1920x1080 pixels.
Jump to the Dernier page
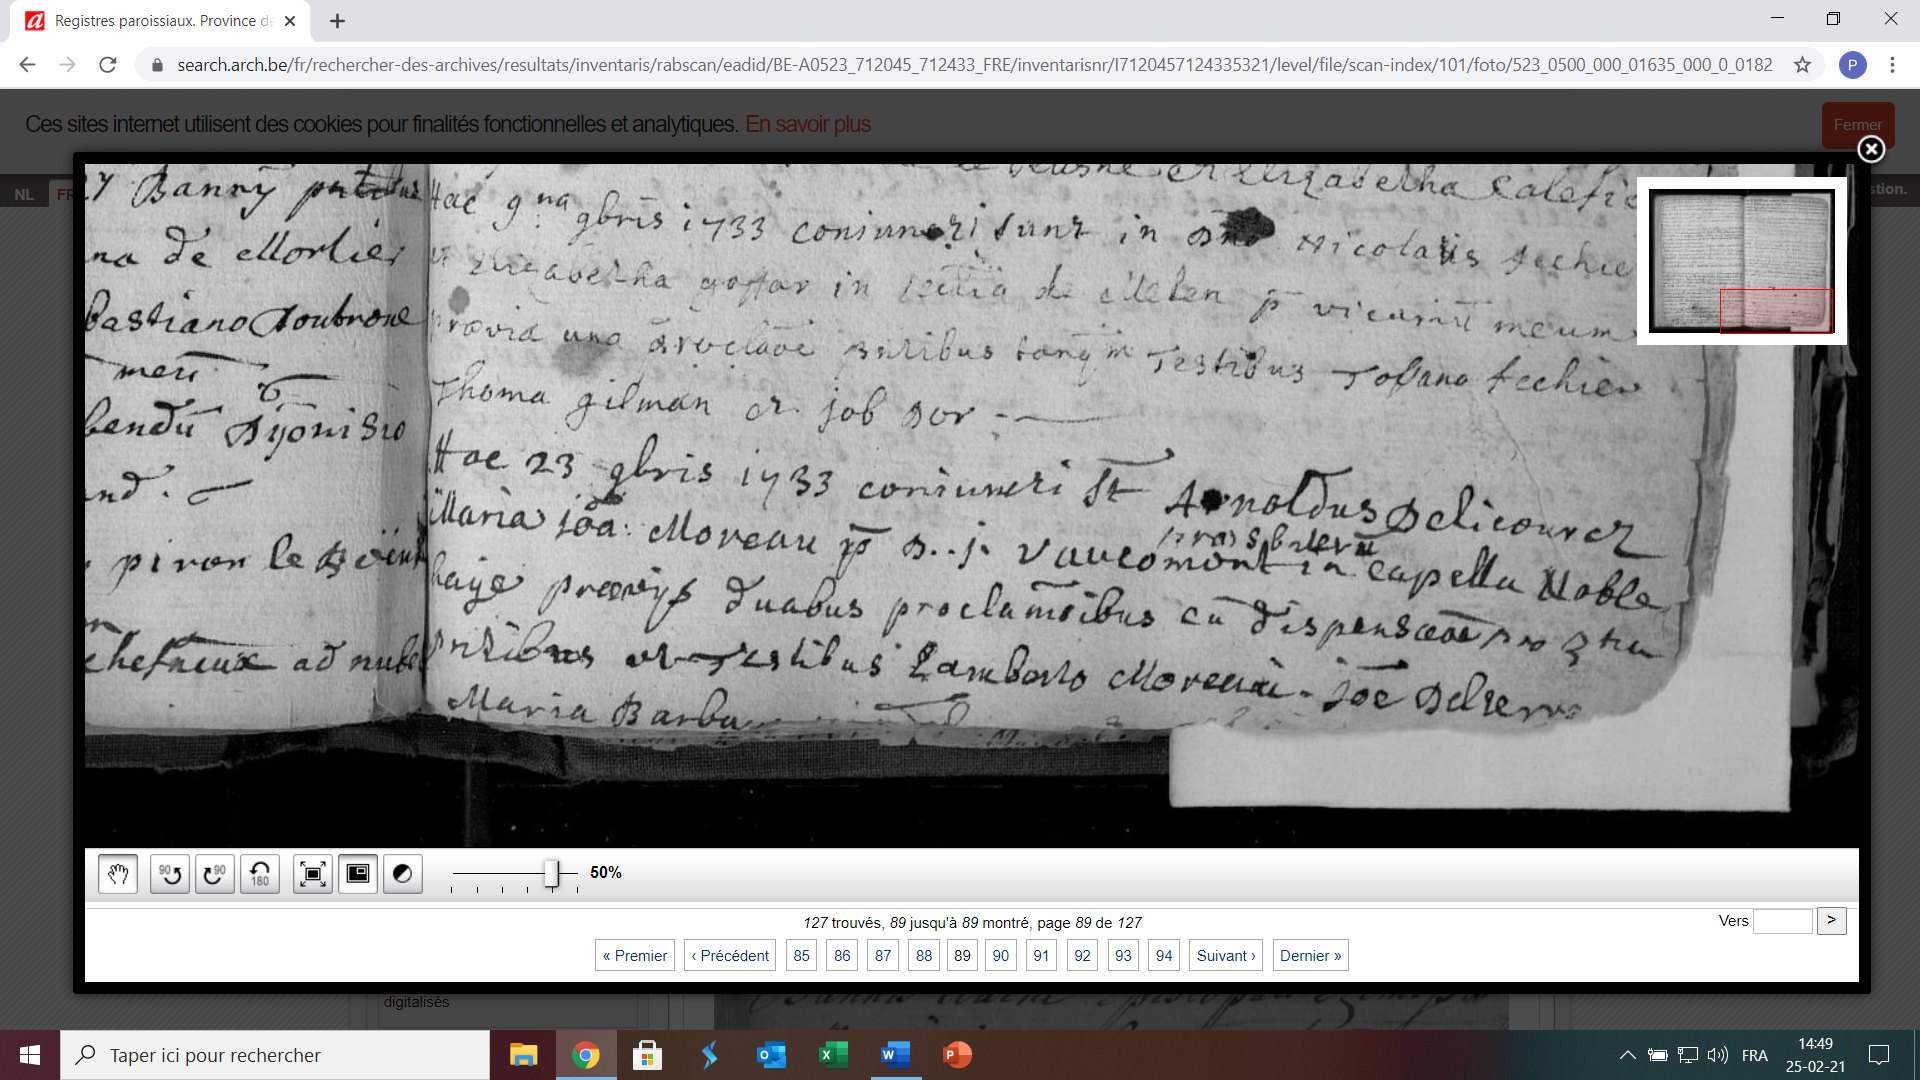pos(1310,956)
